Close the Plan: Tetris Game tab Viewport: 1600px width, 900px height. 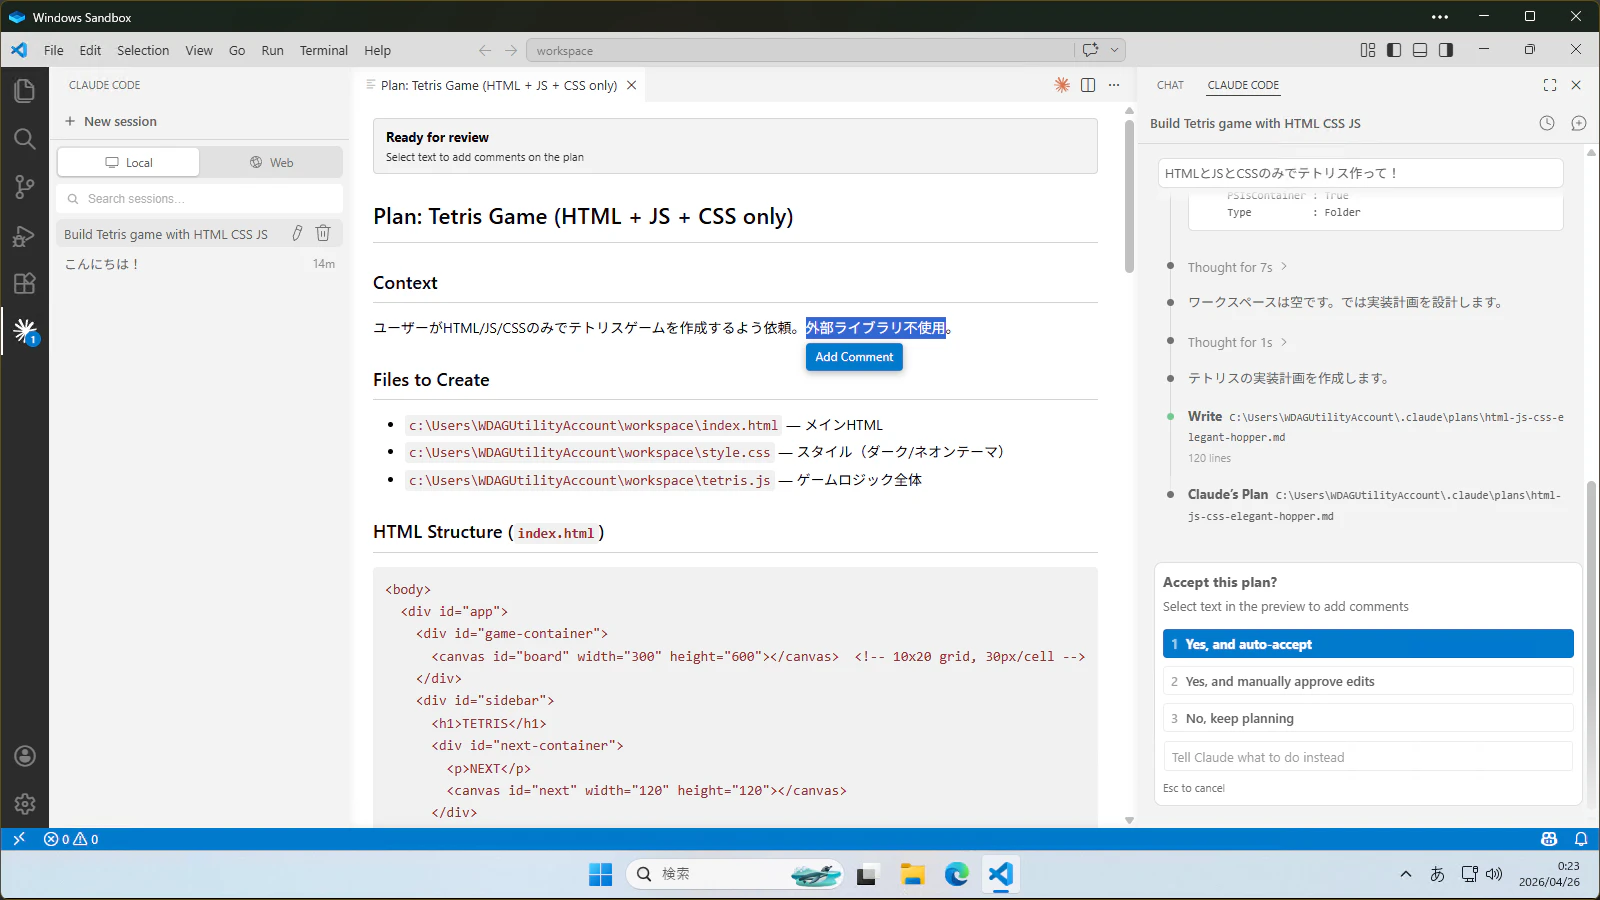[632, 85]
